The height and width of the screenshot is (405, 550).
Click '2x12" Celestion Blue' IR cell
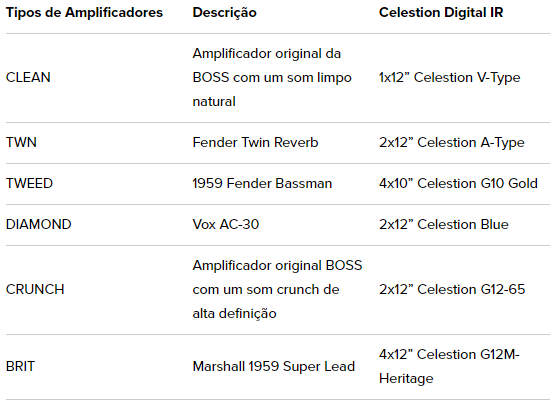point(444,224)
